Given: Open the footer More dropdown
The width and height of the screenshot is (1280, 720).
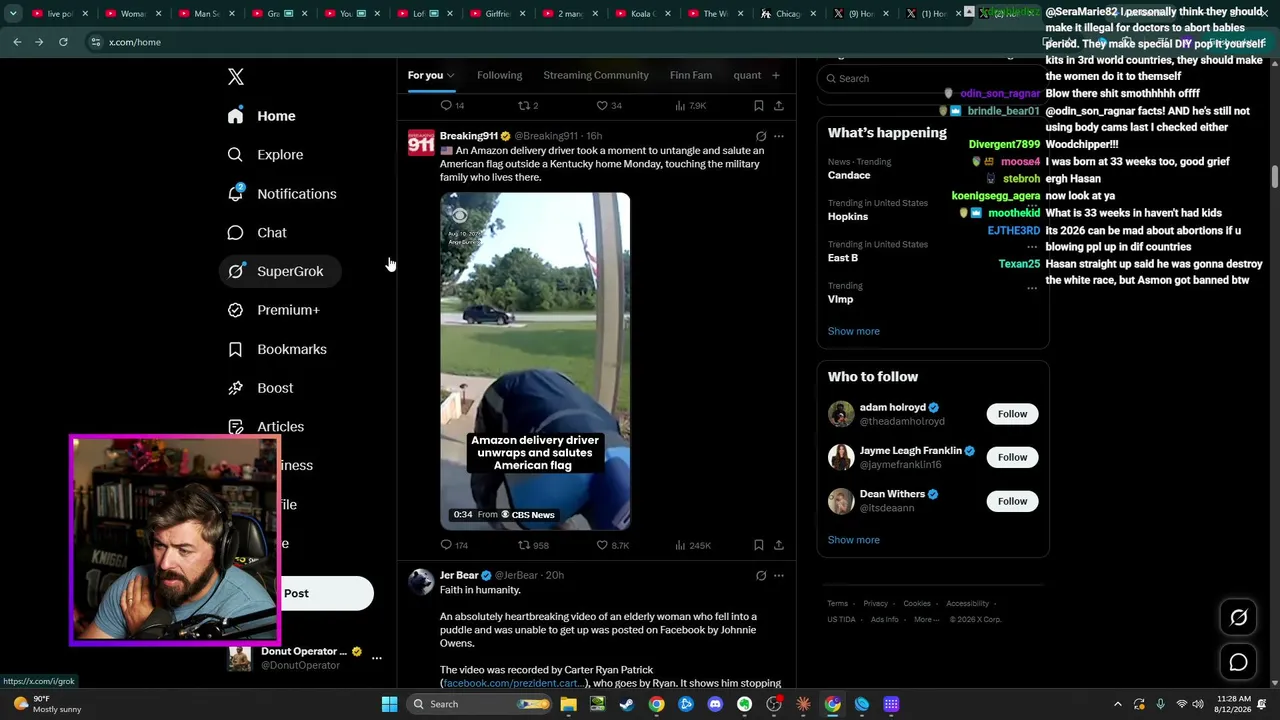Looking at the screenshot, I should click(927, 619).
